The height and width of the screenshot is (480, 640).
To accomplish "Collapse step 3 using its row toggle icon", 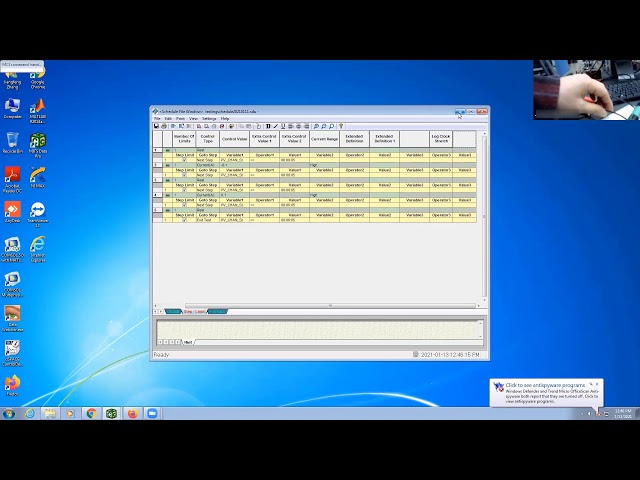I will point(167,180).
